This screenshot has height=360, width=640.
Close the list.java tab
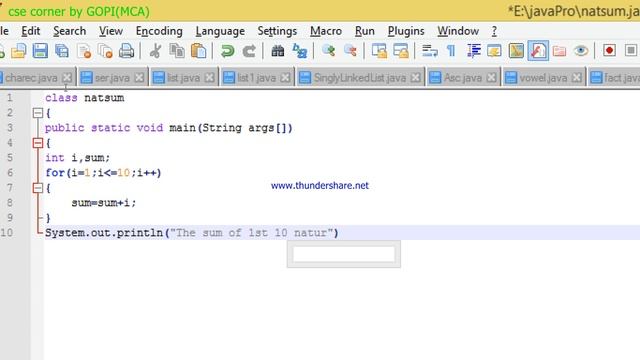pos(209,78)
